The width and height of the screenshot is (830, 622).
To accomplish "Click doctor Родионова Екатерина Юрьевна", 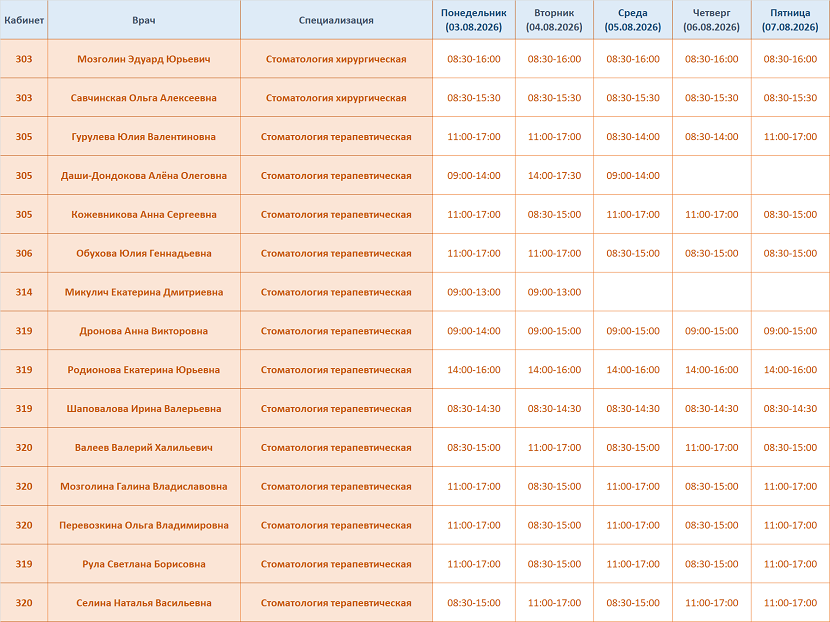I will point(144,369).
